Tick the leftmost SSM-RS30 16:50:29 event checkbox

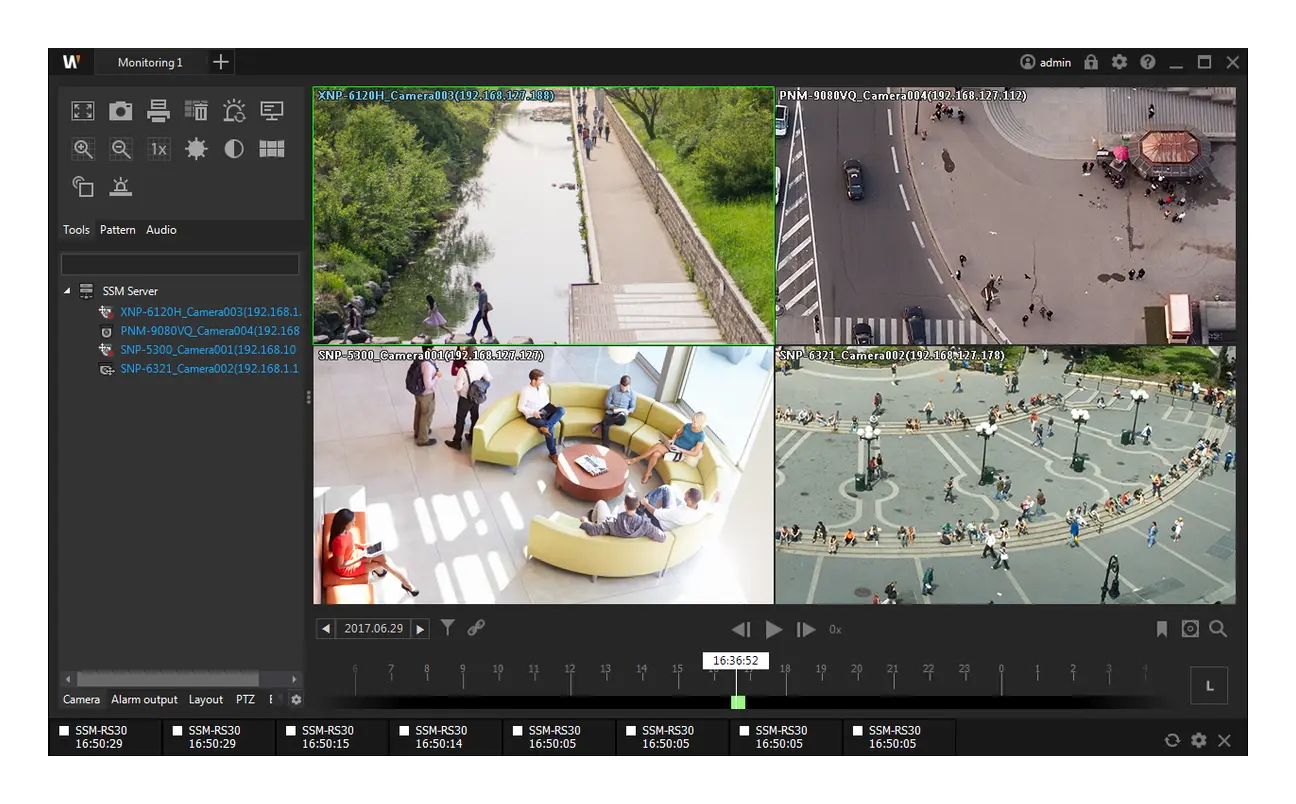64,731
